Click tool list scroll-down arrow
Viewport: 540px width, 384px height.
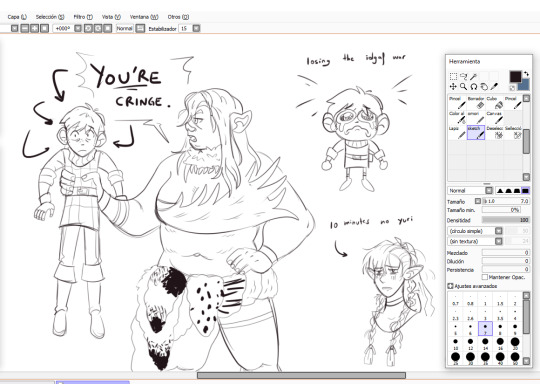[526, 177]
